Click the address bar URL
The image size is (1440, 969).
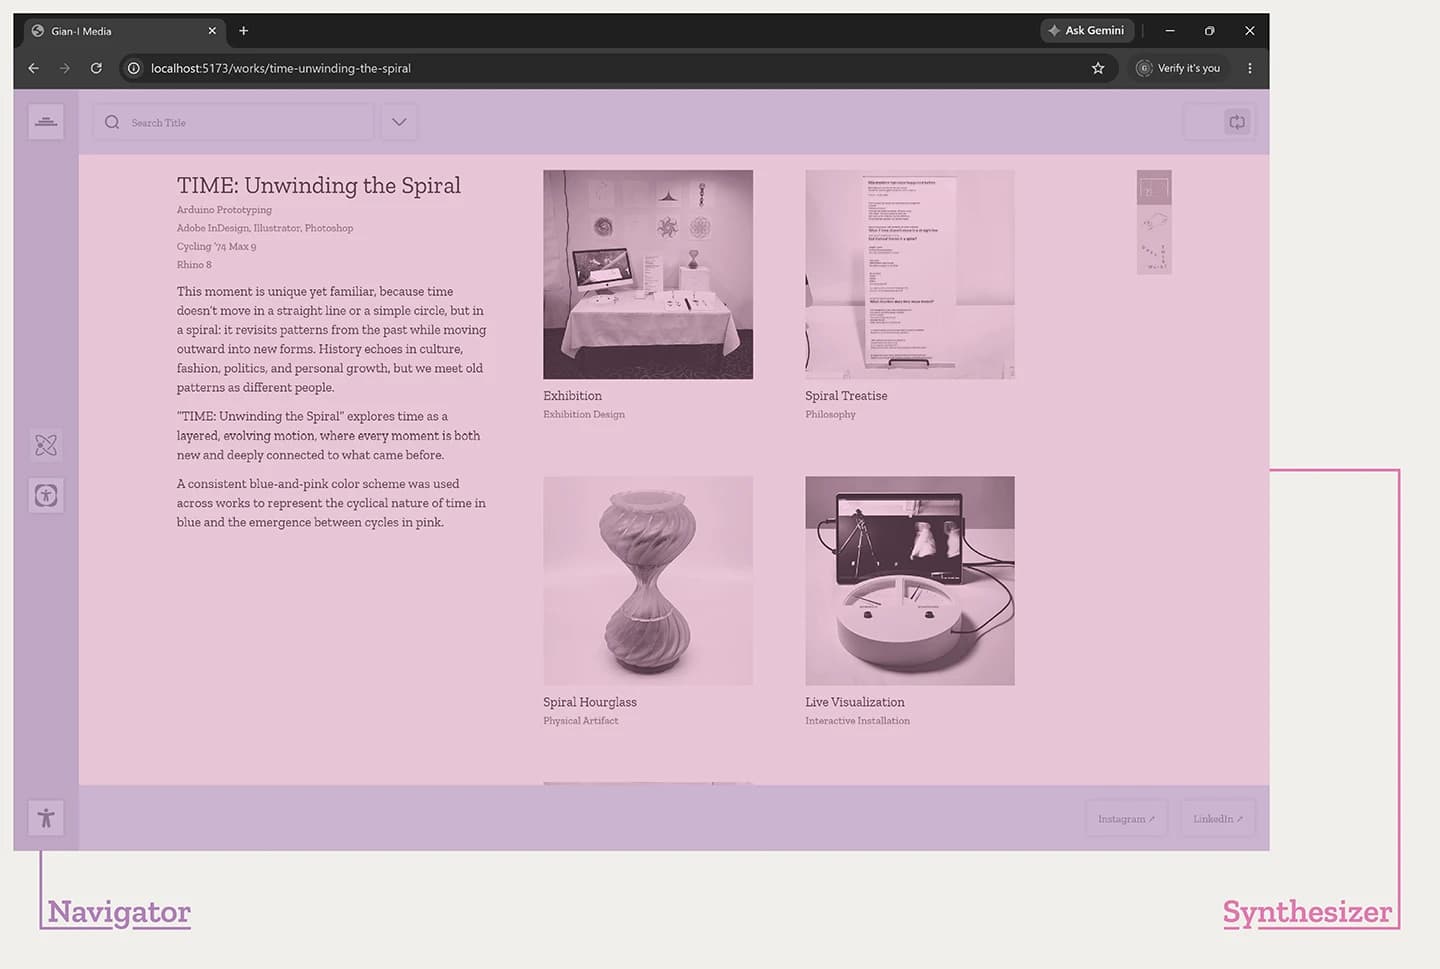pos(281,68)
